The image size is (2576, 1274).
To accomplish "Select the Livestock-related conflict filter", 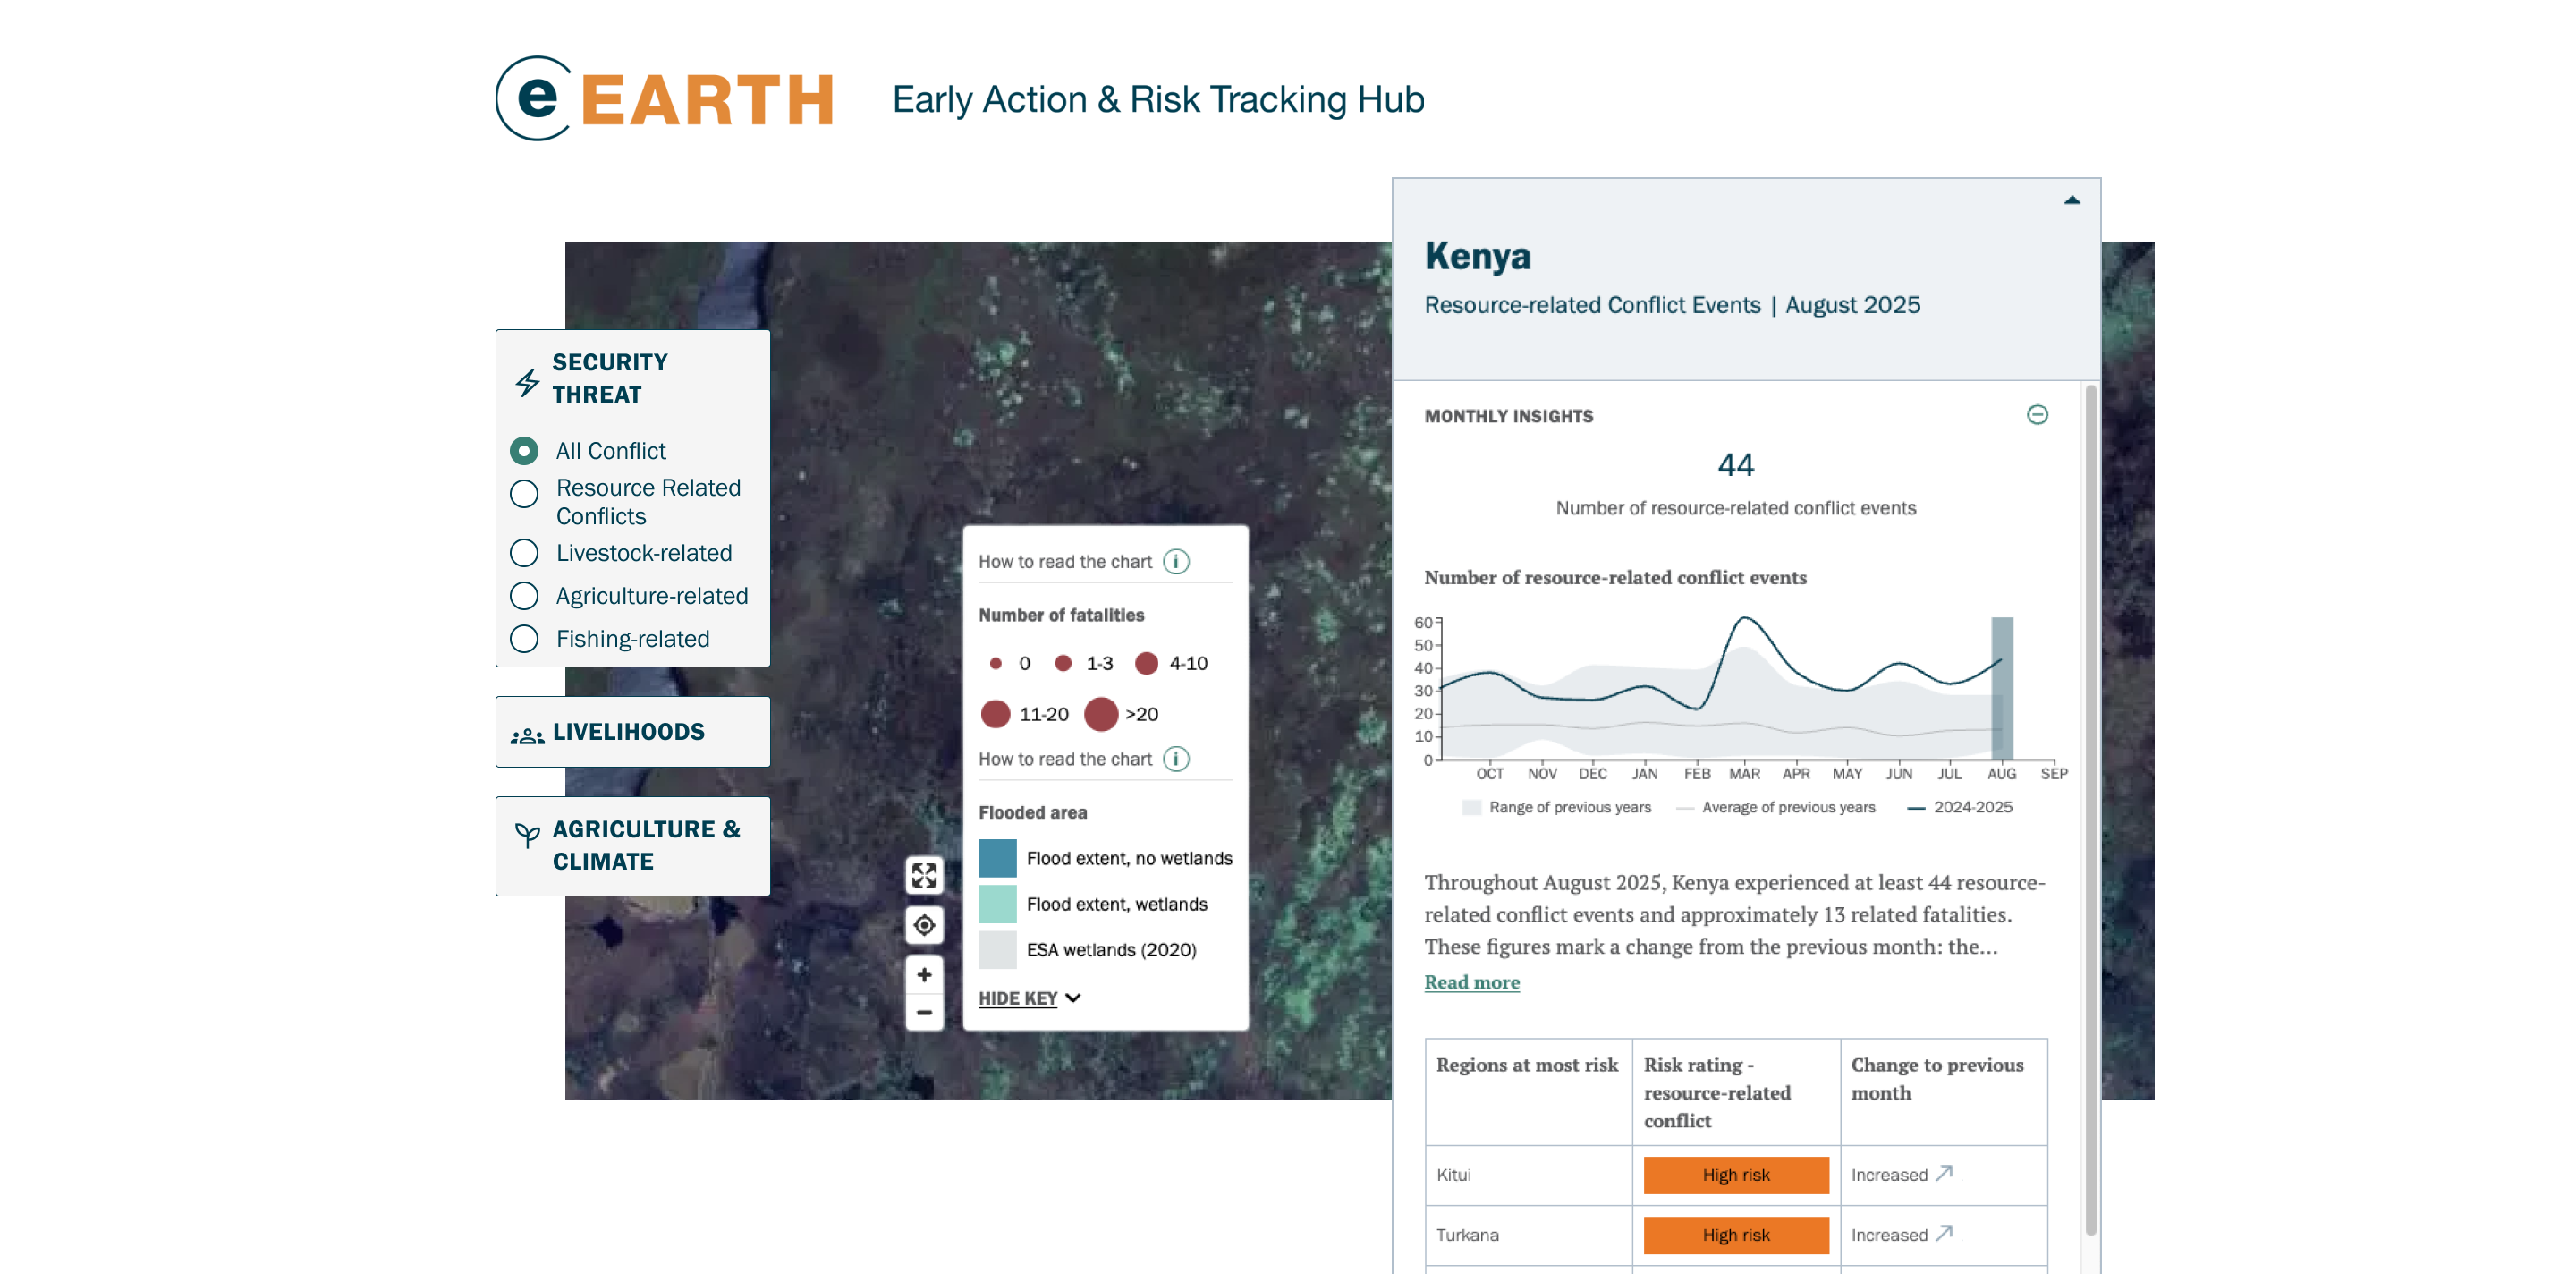I will pyautogui.click(x=523, y=552).
